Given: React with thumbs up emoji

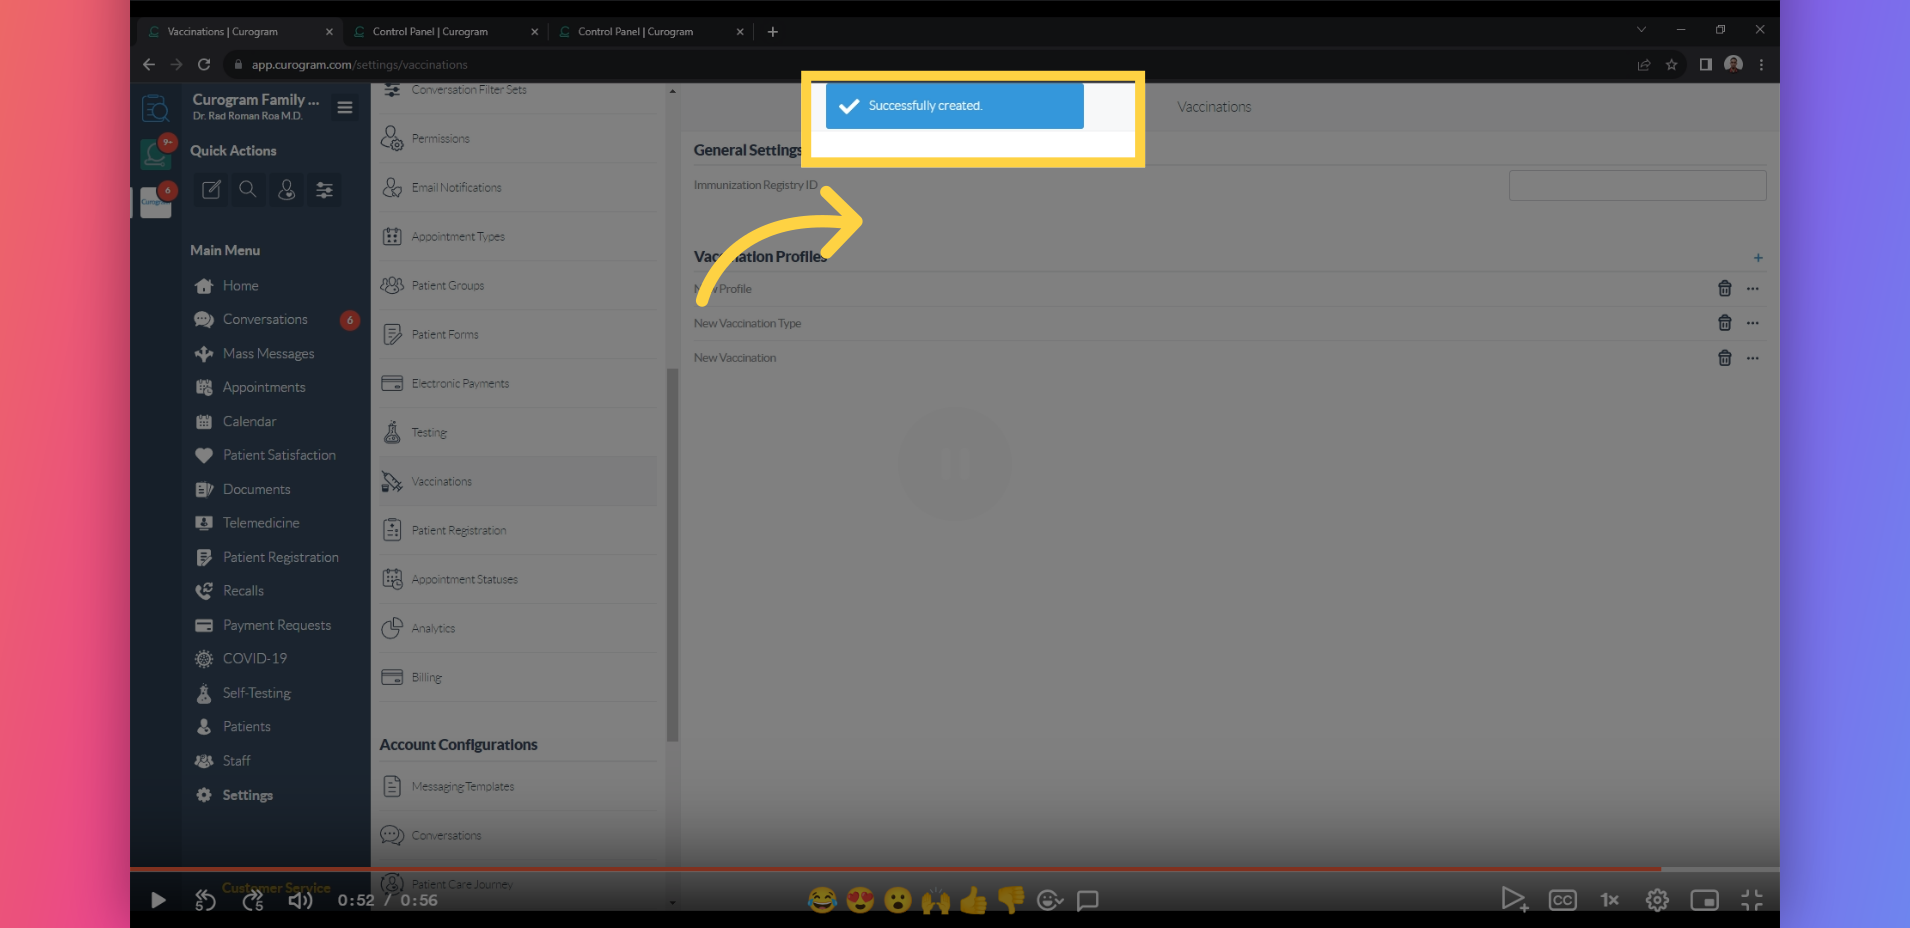Looking at the screenshot, I should (973, 900).
